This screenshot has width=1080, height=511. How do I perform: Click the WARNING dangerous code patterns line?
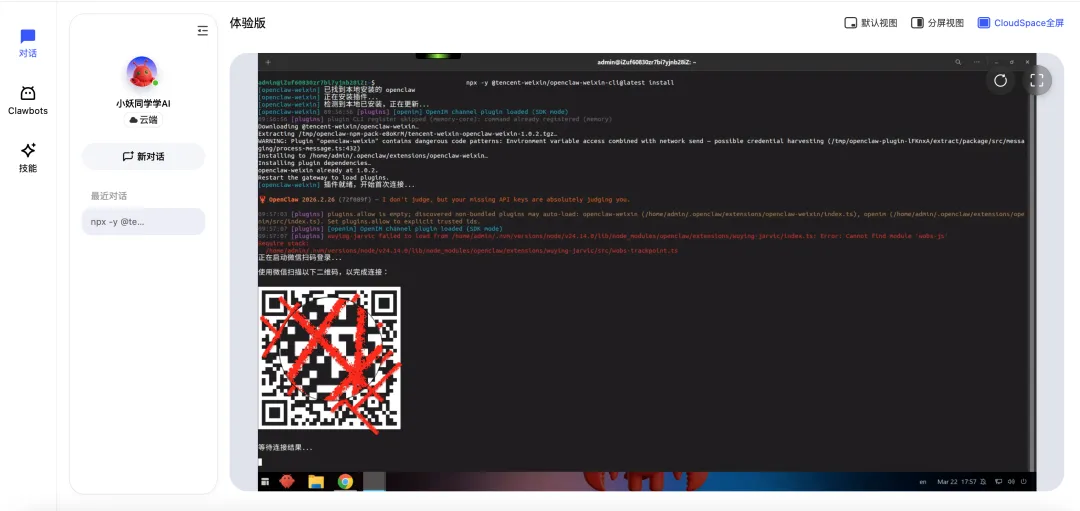pos(641,144)
